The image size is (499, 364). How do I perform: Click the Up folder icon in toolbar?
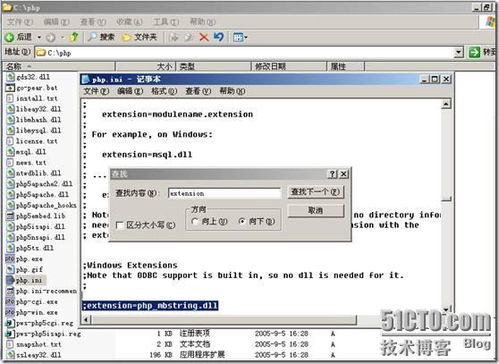[74, 37]
